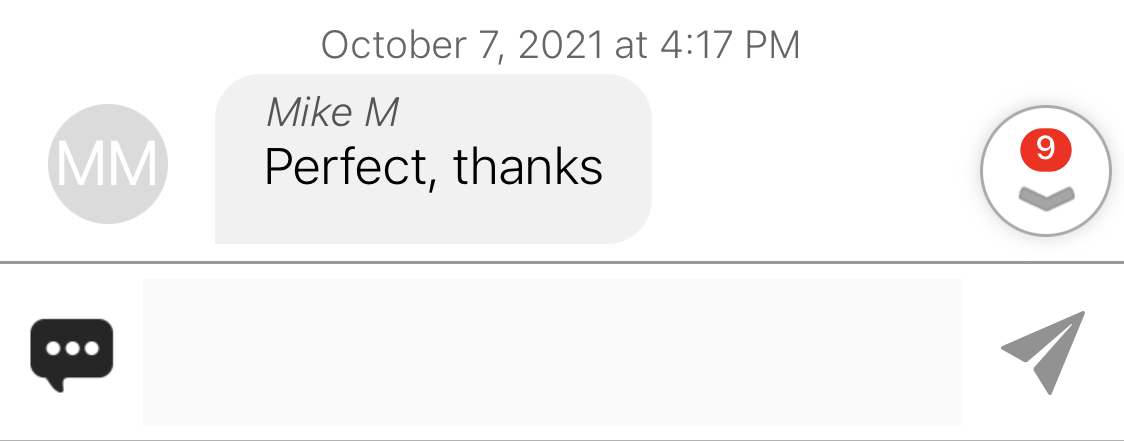Focus the empty text compose box
The image size is (1124, 441).
click(x=552, y=352)
